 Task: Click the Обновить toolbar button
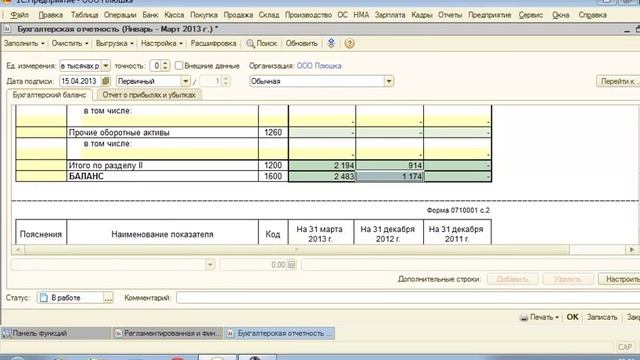(301, 43)
